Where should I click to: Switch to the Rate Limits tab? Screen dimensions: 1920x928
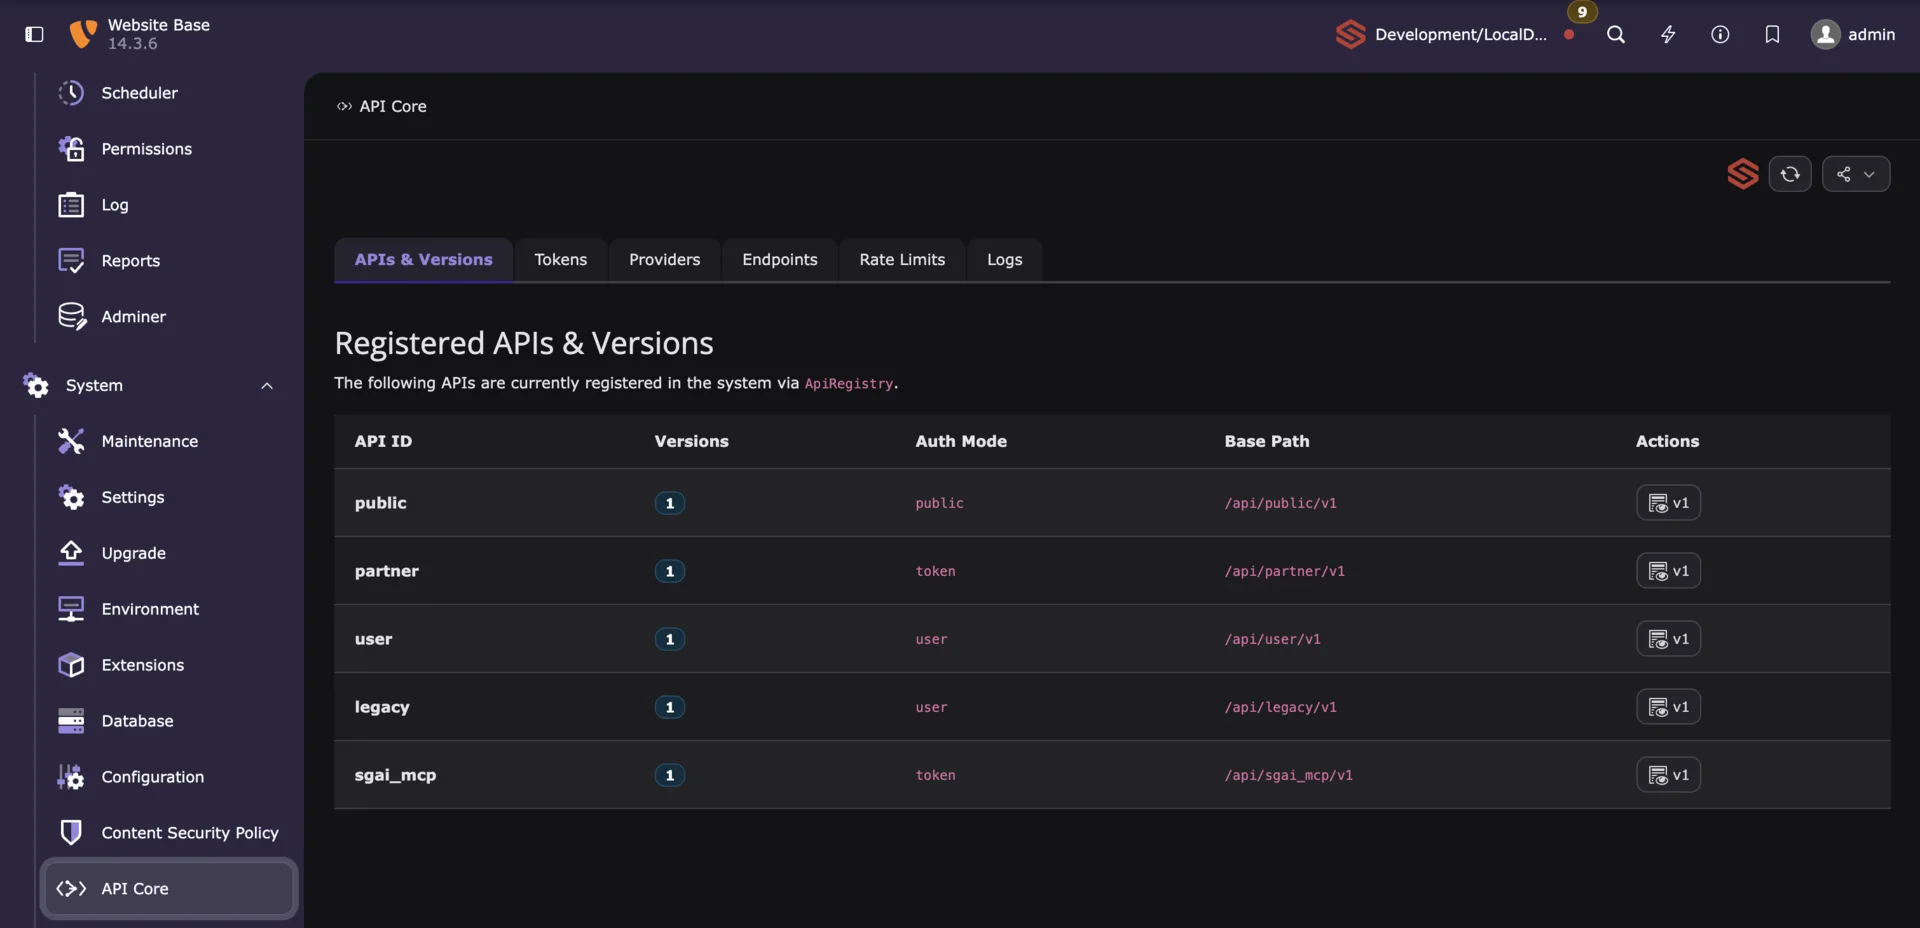coord(902,260)
